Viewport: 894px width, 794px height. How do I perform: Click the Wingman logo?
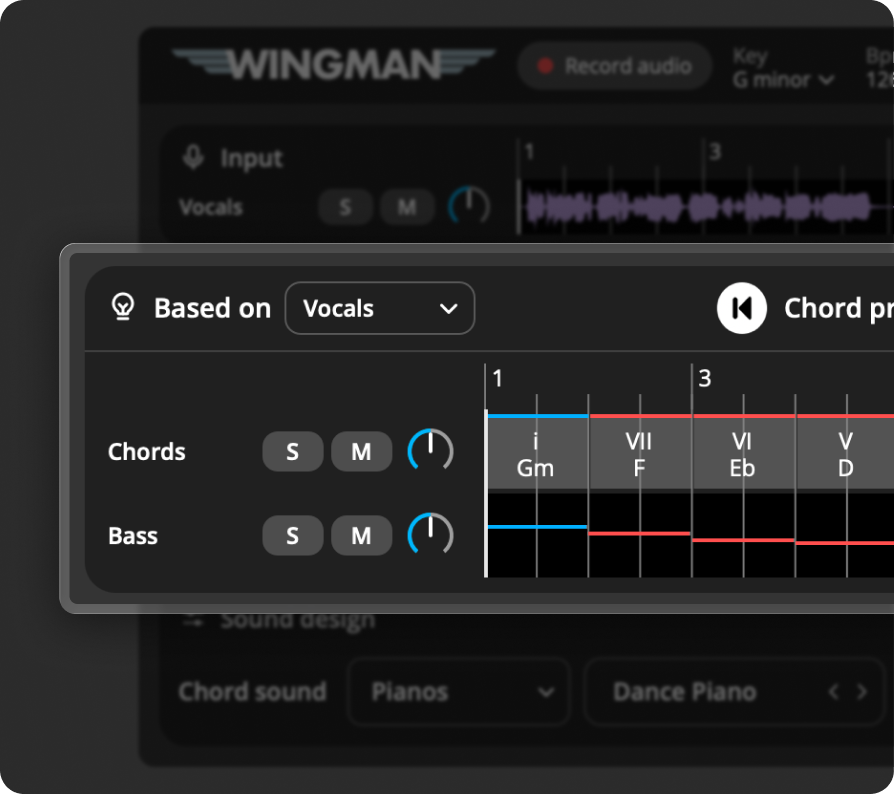coord(334,65)
